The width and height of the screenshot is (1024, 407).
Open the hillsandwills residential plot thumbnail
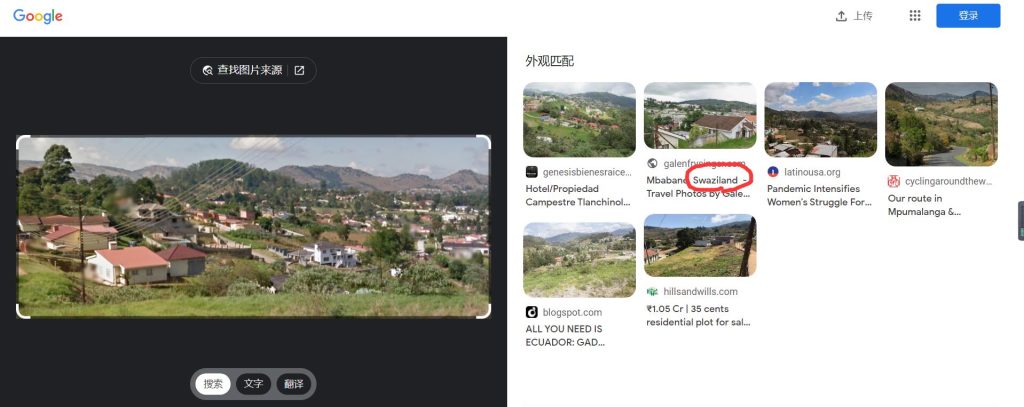click(x=700, y=245)
